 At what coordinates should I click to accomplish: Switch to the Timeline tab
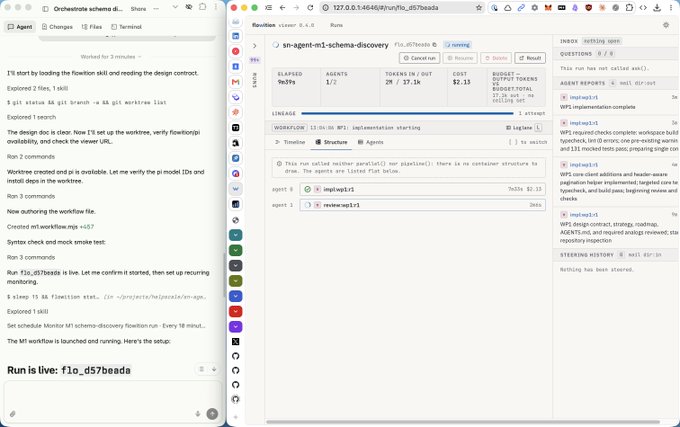pos(290,142)
